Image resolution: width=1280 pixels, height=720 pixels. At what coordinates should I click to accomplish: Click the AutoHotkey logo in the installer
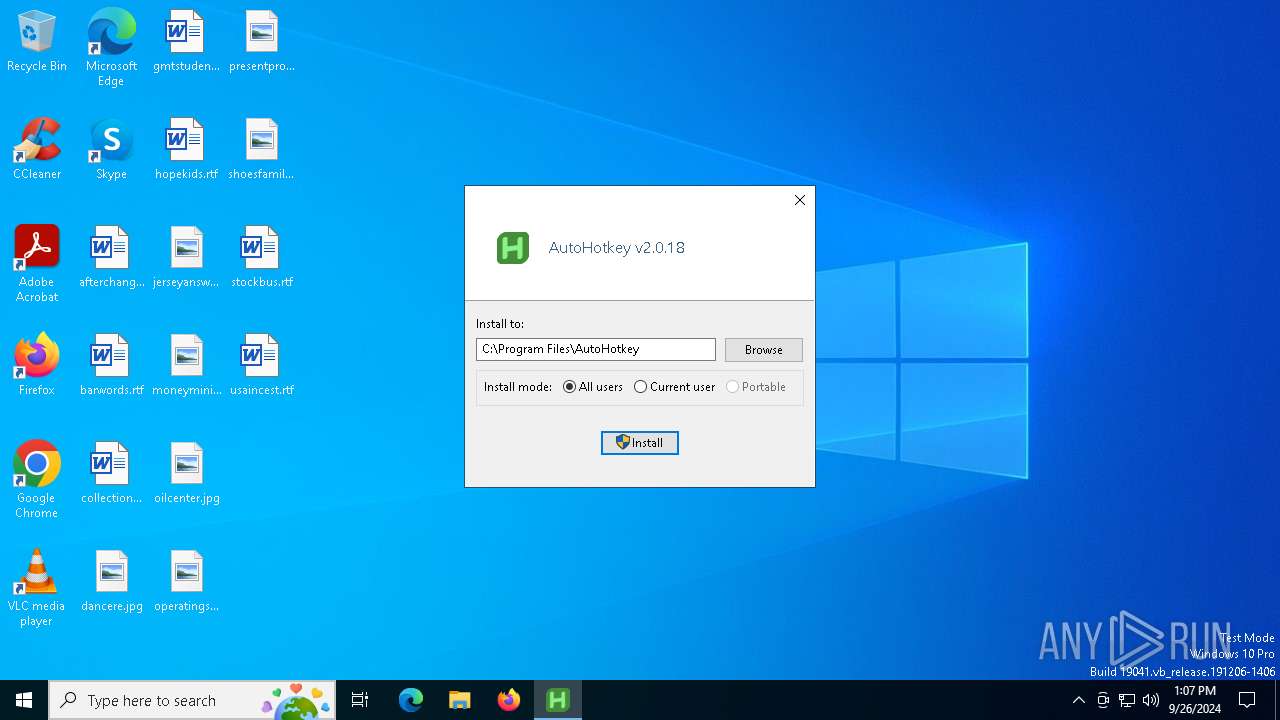point(513,248)
